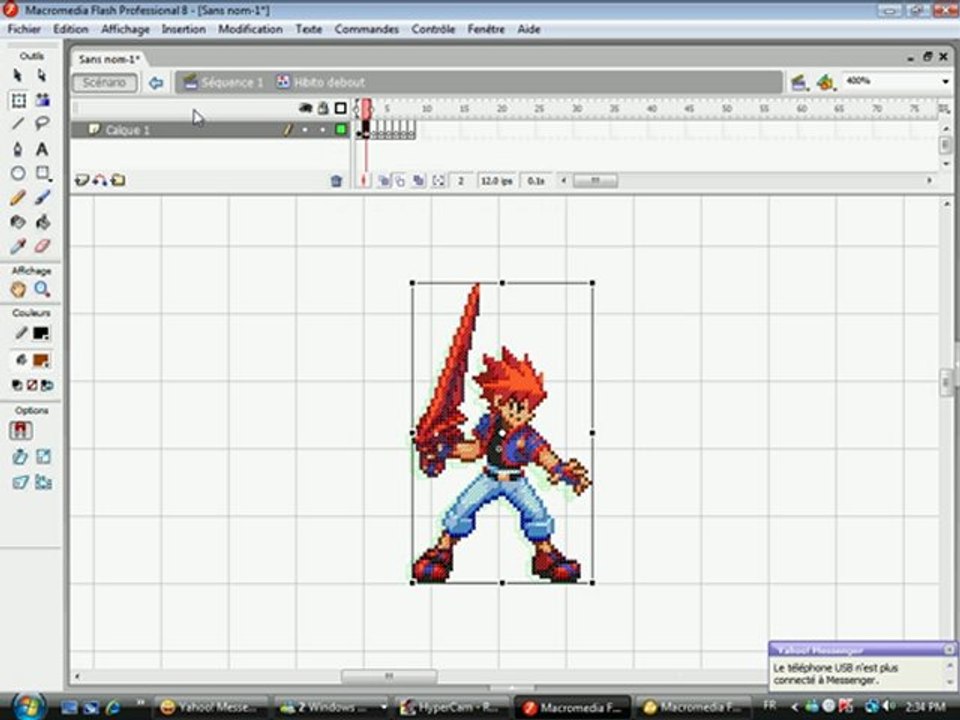This screenshot has width=960, height=720.
Task: Choose the Eyedropper tool
Action: pos(18,246)
